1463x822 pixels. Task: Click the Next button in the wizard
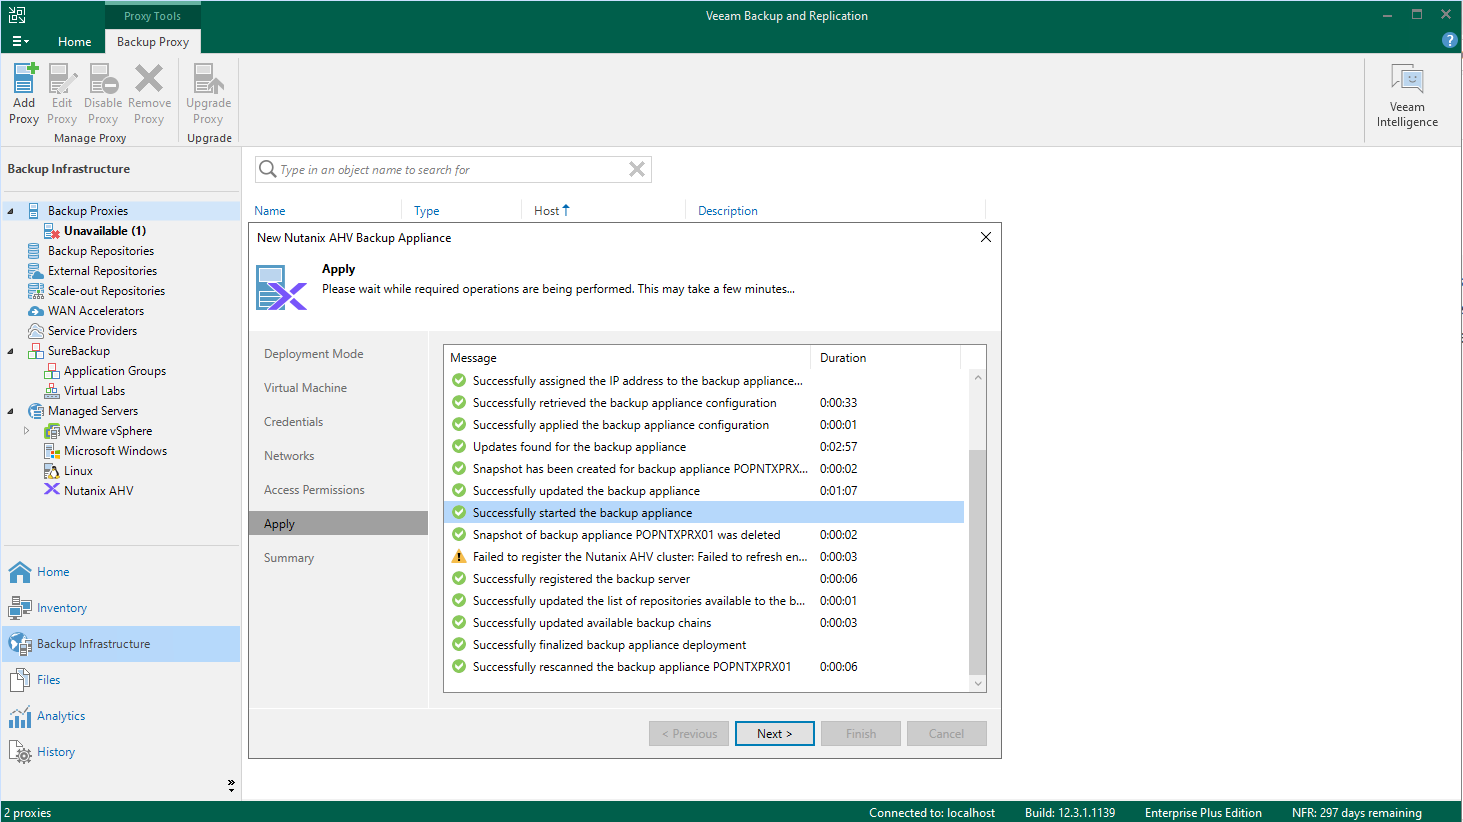775,734
